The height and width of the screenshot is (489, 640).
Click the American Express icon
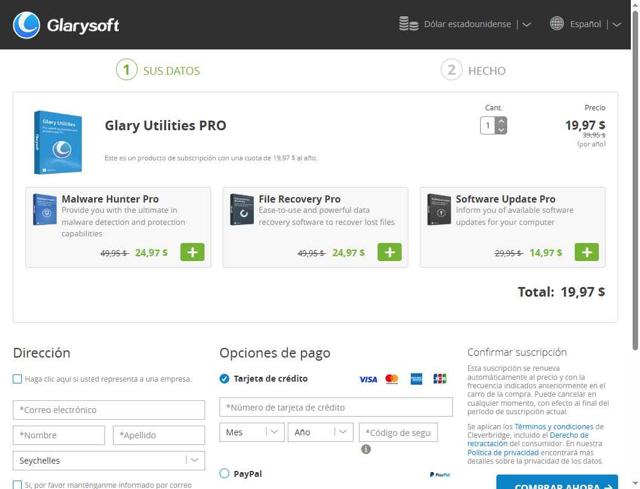tap(416, 379)
